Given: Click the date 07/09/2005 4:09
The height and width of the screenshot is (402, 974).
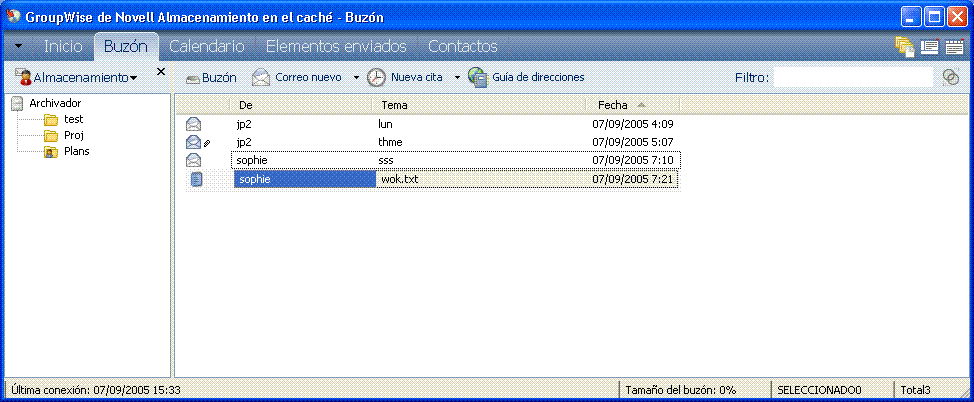Looking at the screenshot, I should (633, 124).
